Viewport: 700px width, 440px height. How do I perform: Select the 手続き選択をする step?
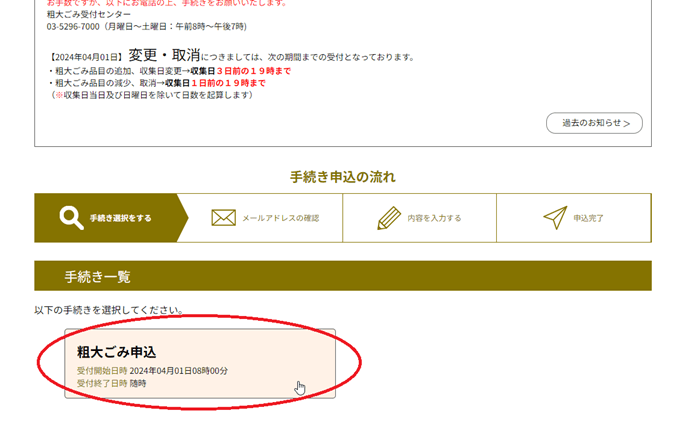pos(111,218)
